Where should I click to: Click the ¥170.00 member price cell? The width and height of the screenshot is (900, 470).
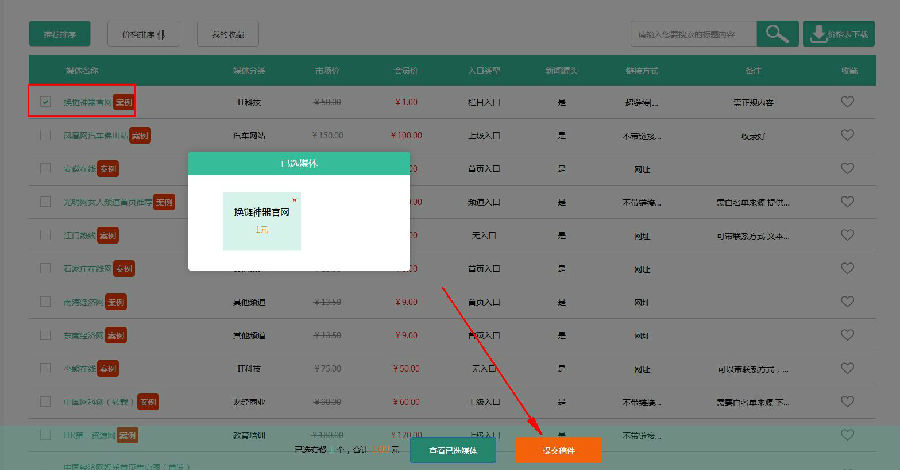click(406, 435)
